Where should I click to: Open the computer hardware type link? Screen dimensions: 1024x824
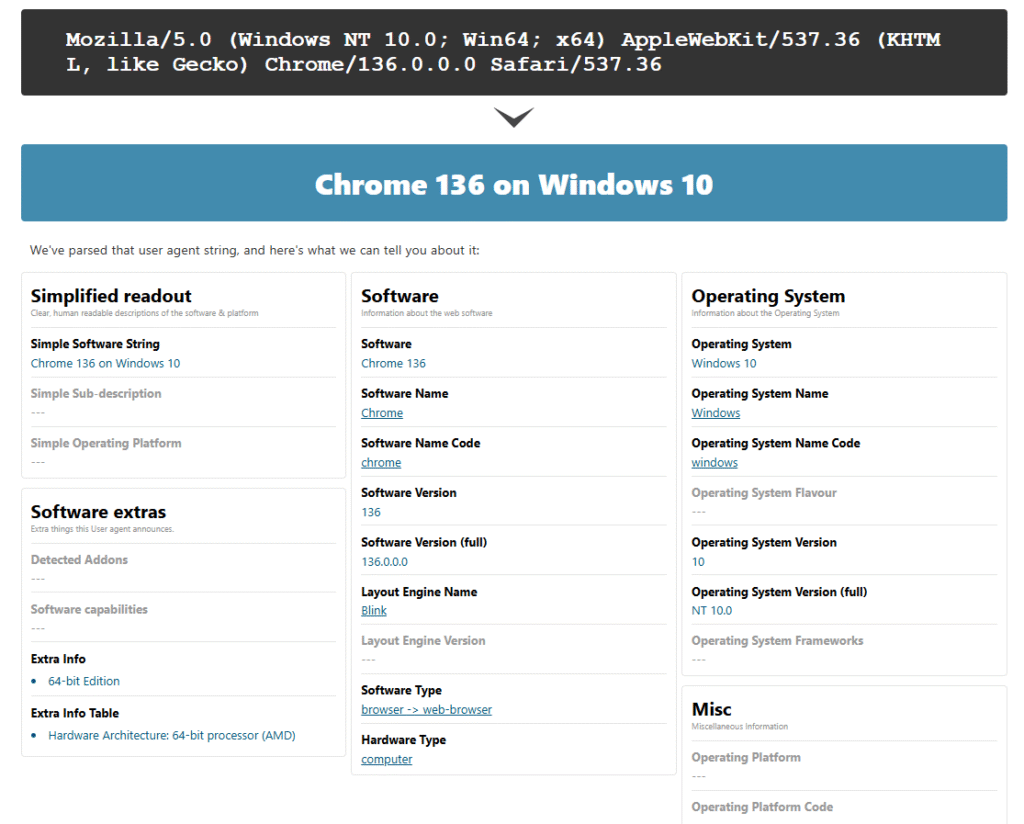387,759
